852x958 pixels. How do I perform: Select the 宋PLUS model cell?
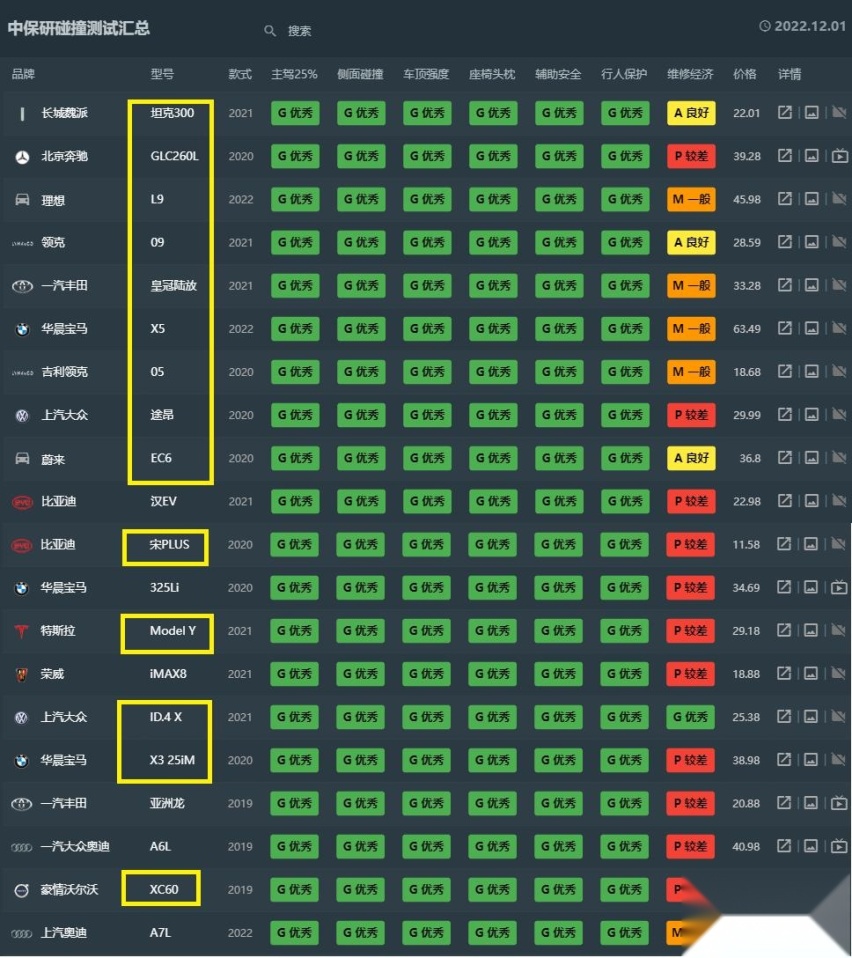[169, 544]
